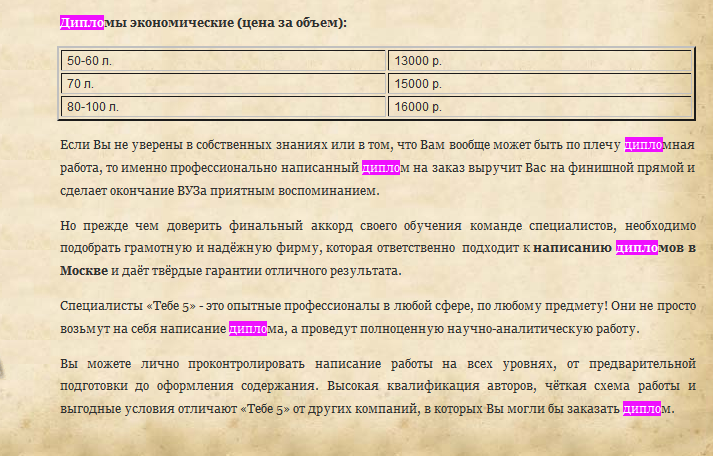Select the '16000 р.' price cell

tap(540, 107)
